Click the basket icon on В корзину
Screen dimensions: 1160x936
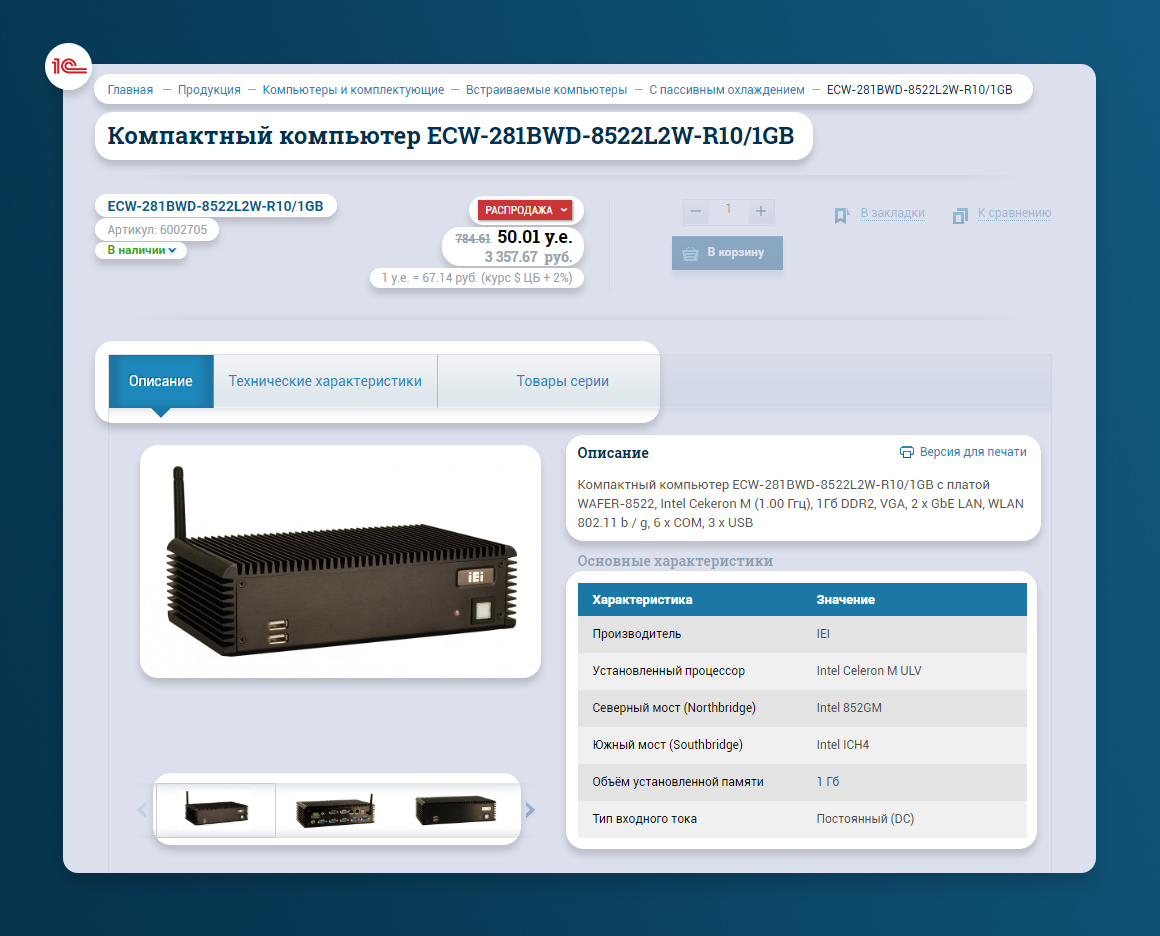[690, 254]
